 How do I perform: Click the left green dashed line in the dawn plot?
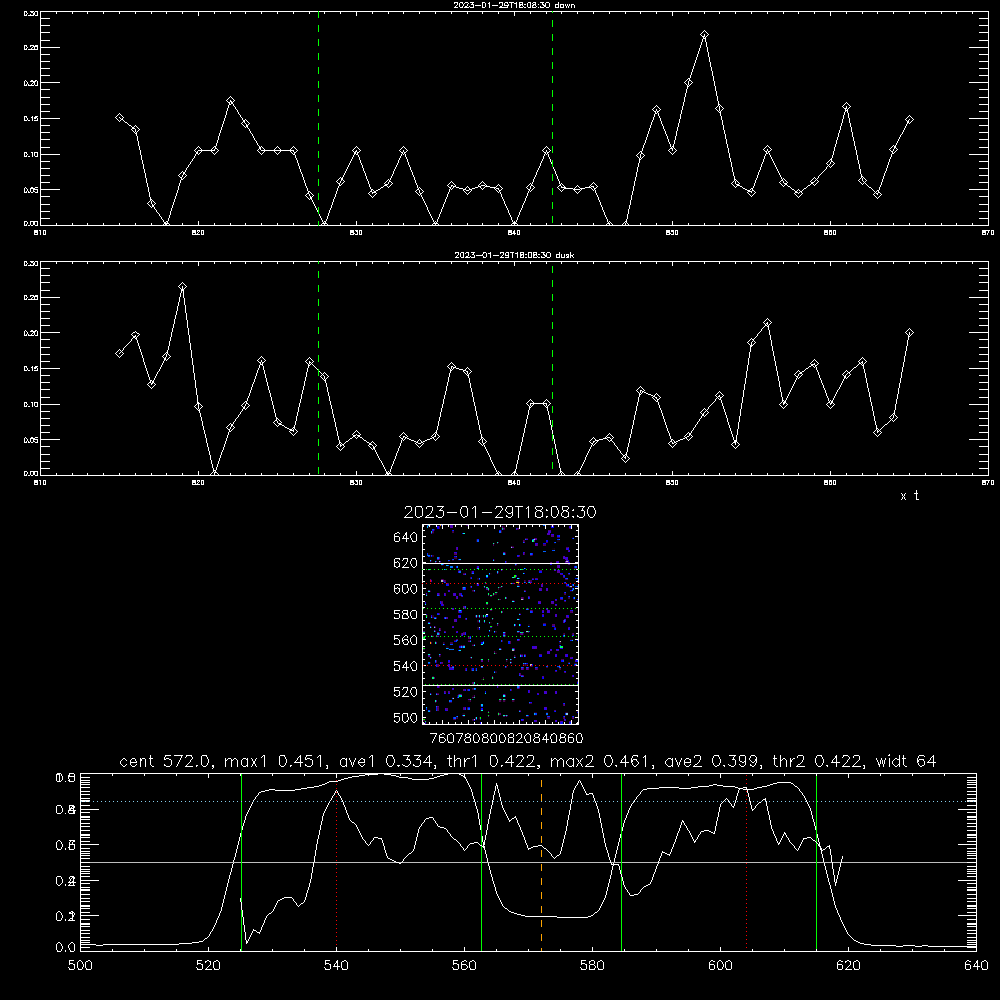(318, 119)
